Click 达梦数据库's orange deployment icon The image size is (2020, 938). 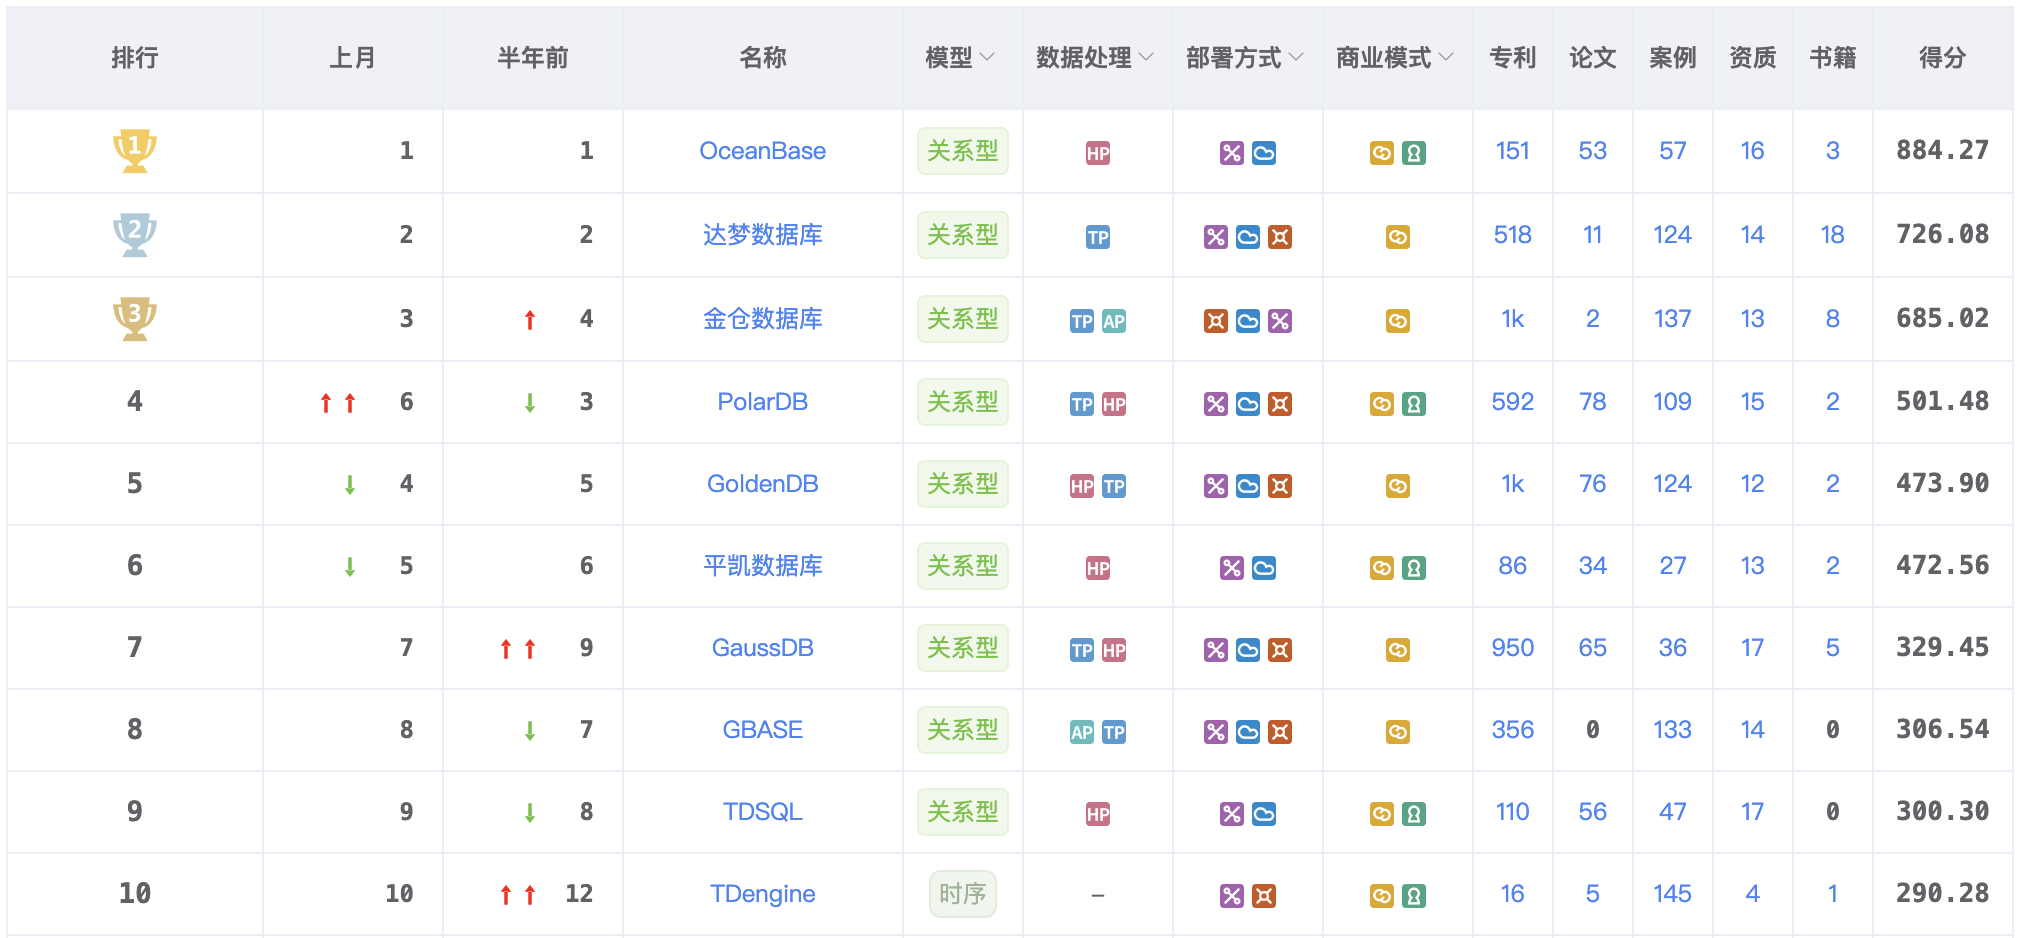(x=1280, y=237)
